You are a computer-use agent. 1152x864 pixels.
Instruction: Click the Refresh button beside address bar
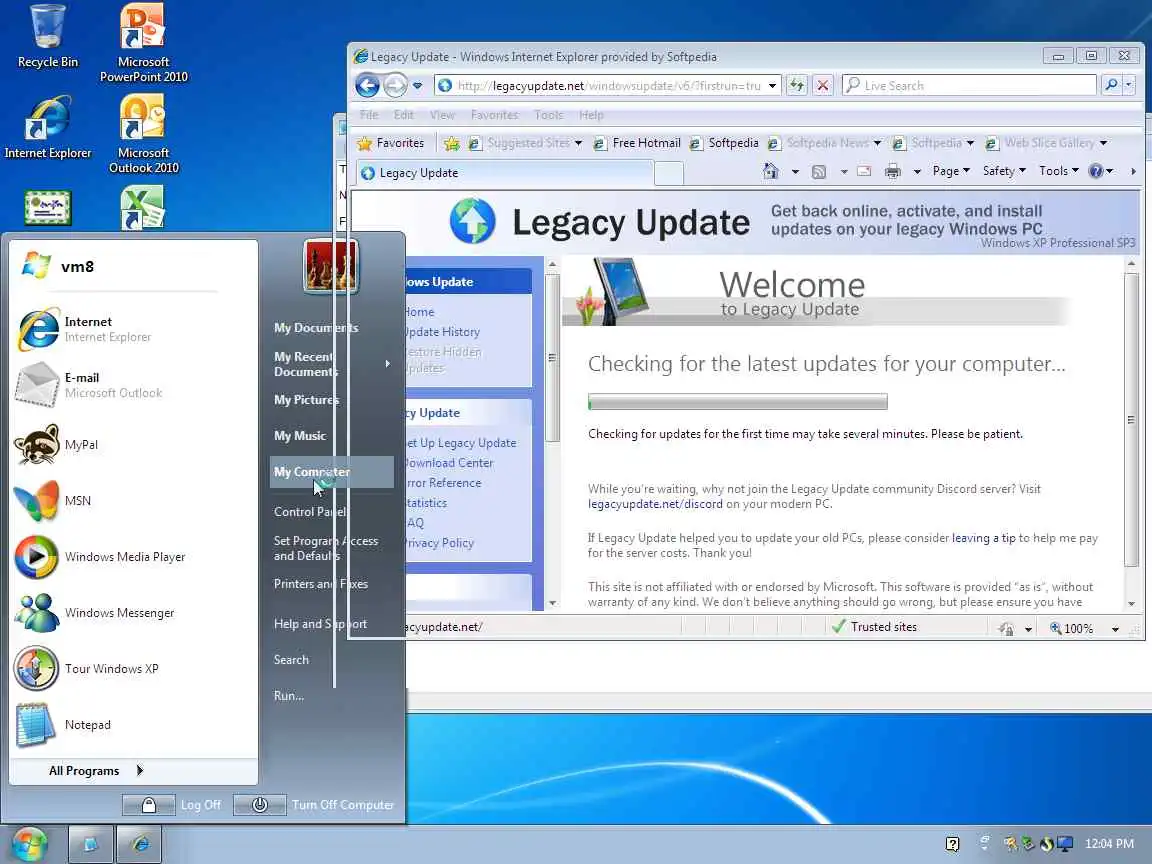coord(796,86)
